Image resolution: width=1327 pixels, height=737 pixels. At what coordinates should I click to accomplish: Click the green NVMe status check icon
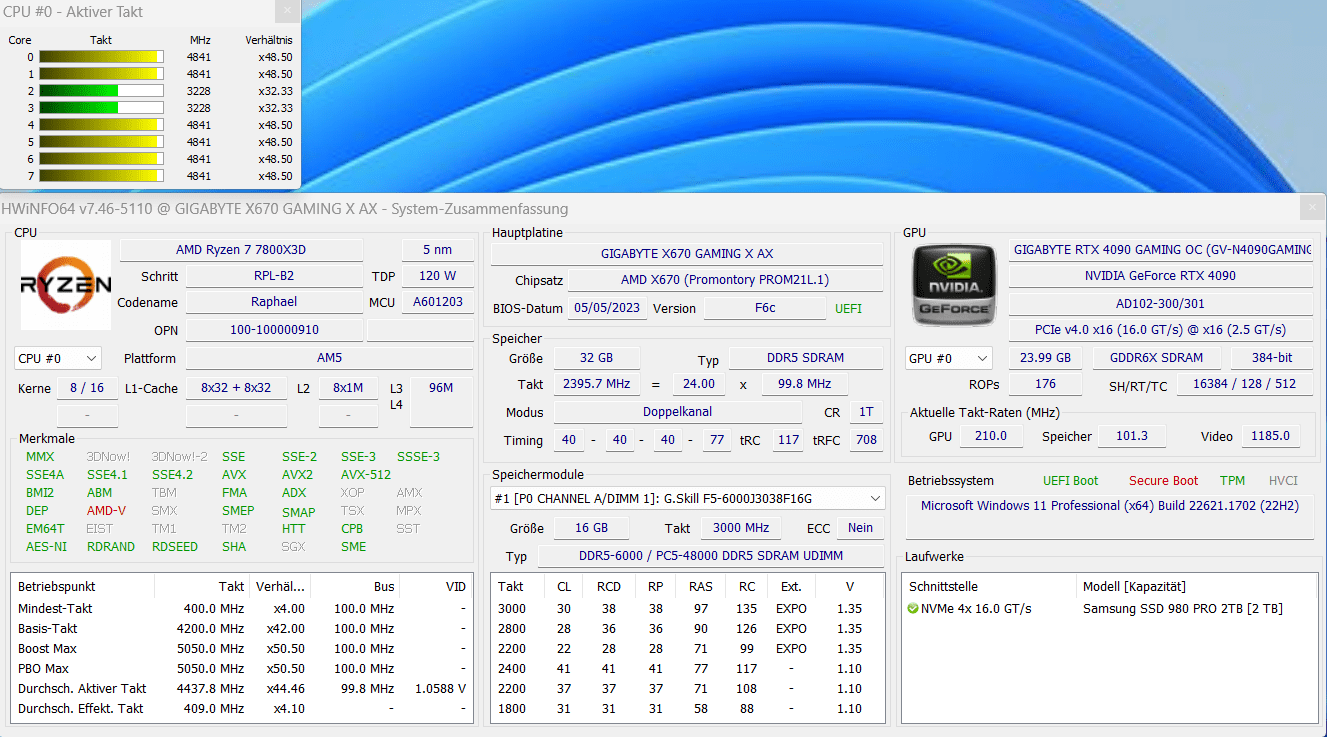coord(913,608)
